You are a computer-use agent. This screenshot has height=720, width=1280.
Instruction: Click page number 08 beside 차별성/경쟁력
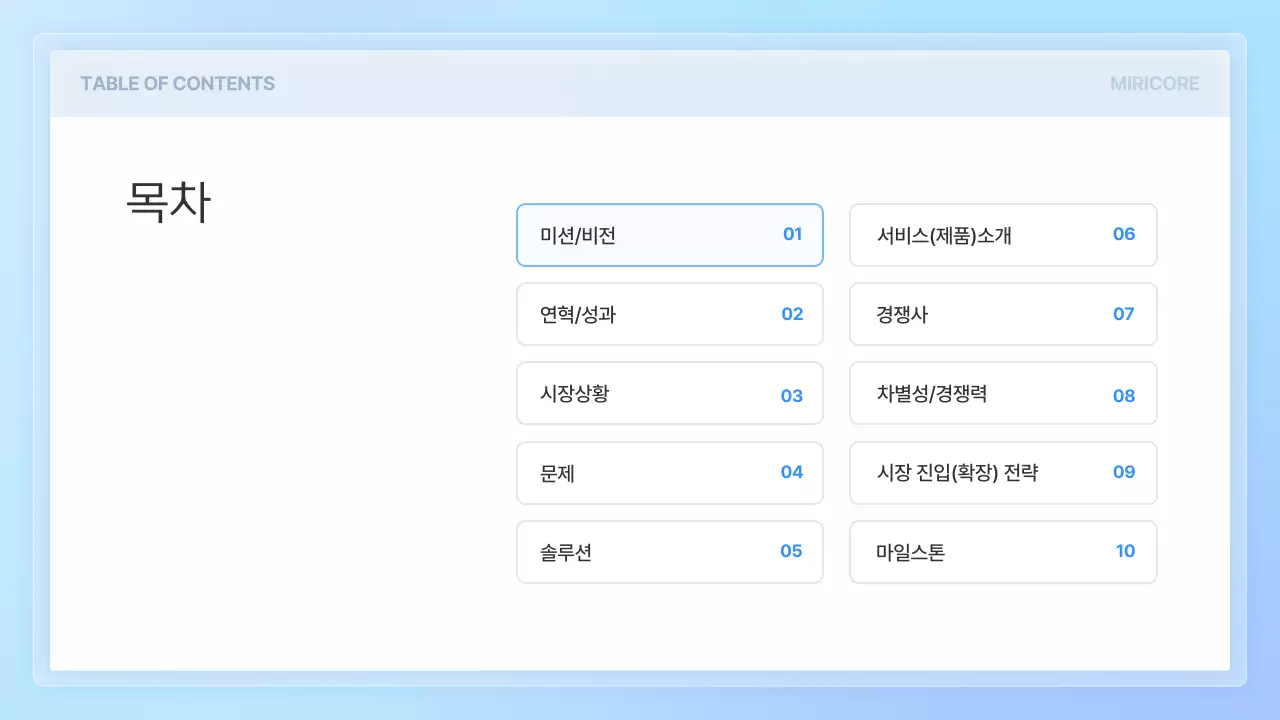[x=1124, y=394]
